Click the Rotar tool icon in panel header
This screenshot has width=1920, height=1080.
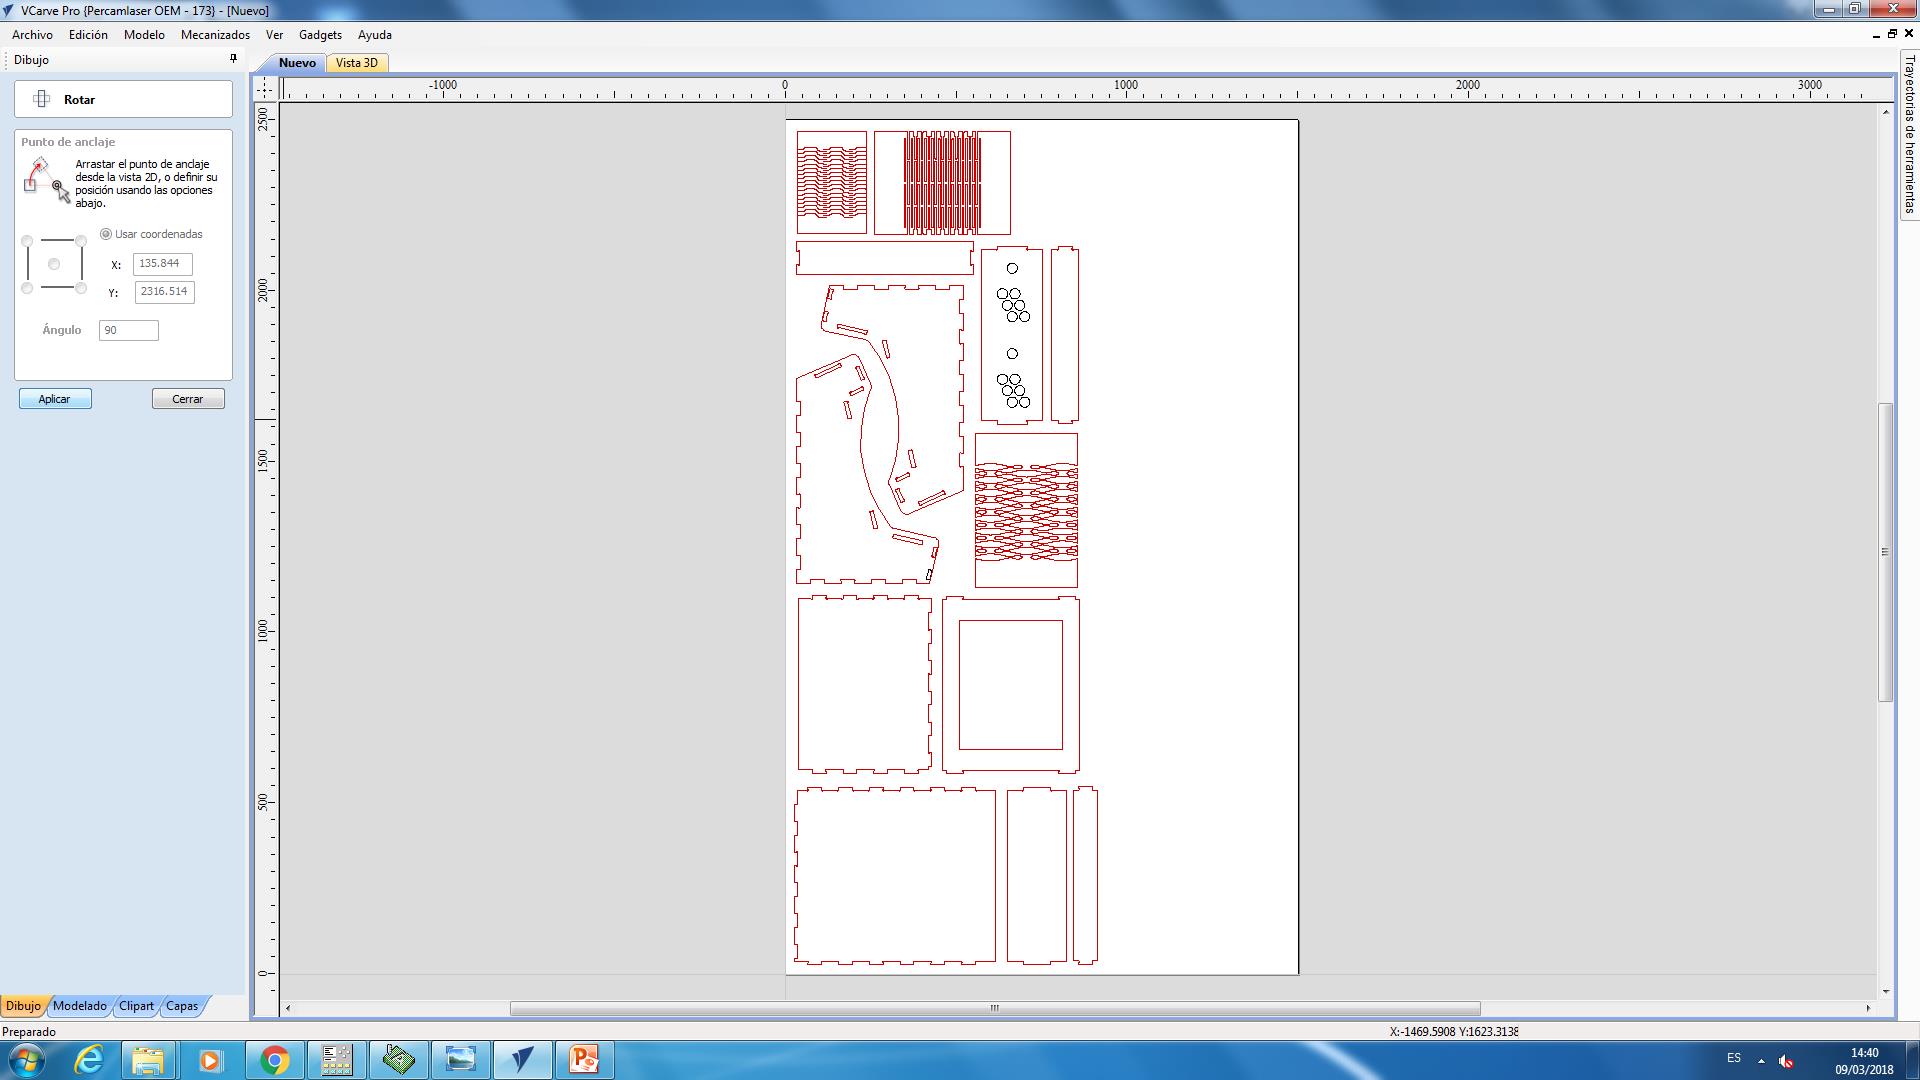click(42, 99)
